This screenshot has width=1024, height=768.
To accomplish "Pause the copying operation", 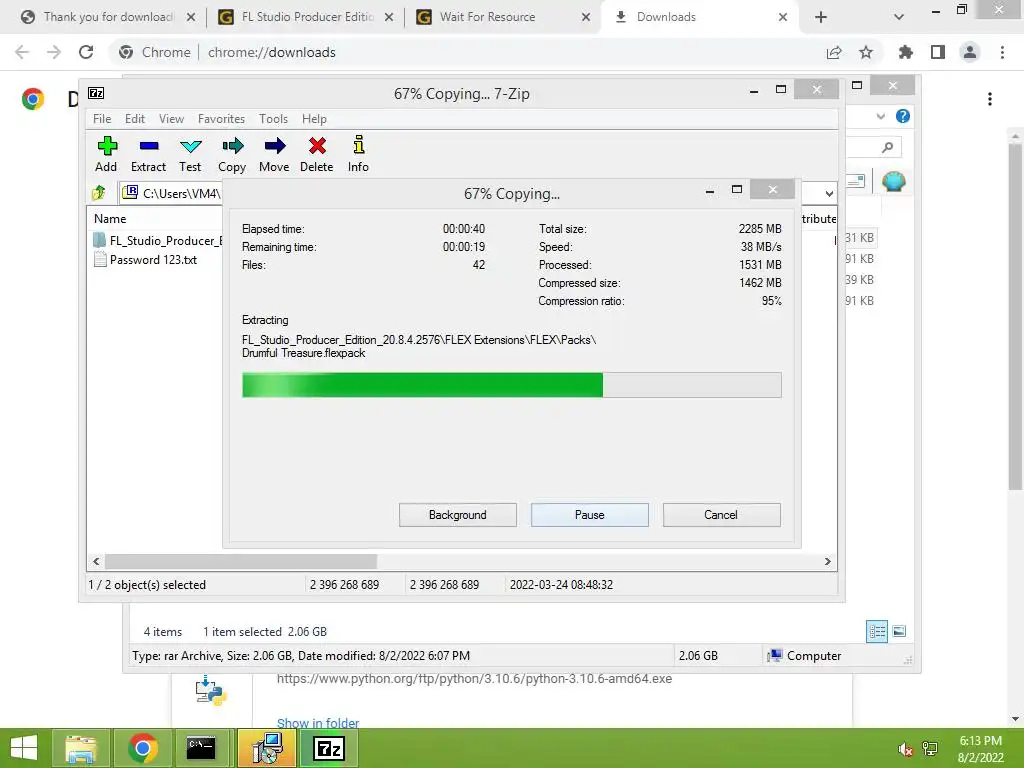I will click(590, 515).
